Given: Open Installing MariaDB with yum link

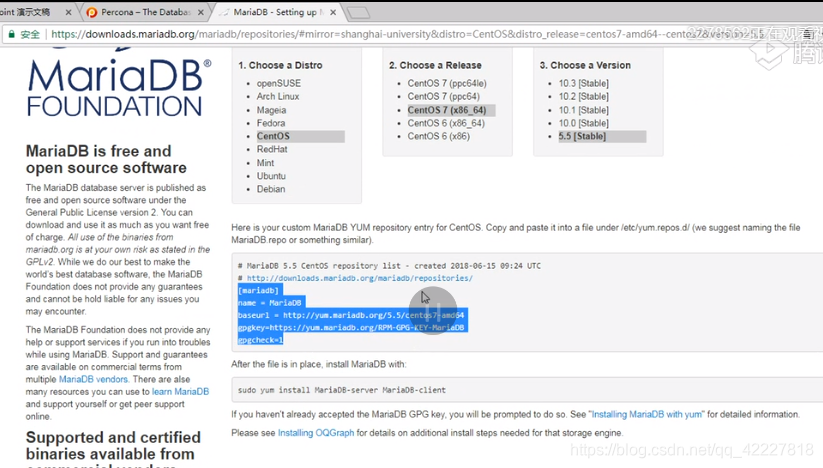Looking at the screenshot, I should (647, 414).
